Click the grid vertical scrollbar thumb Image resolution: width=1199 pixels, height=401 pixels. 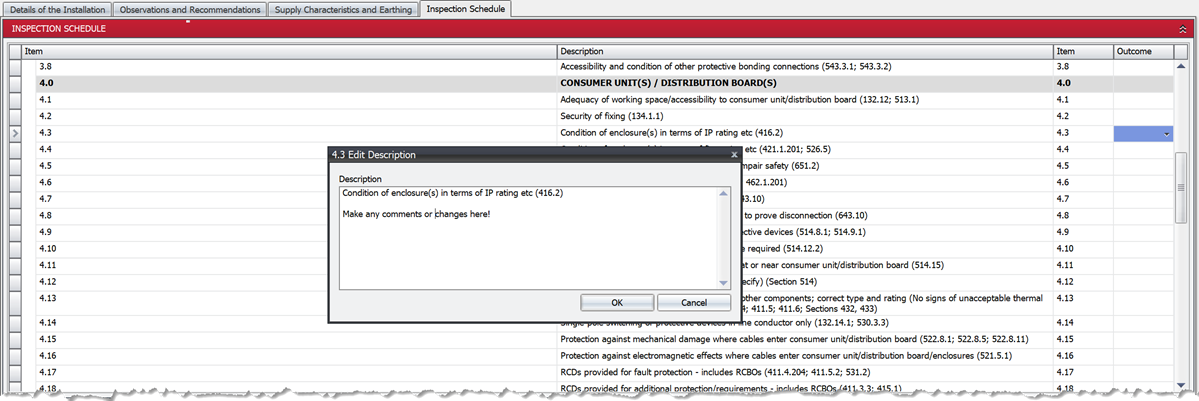pos(1181,187)
